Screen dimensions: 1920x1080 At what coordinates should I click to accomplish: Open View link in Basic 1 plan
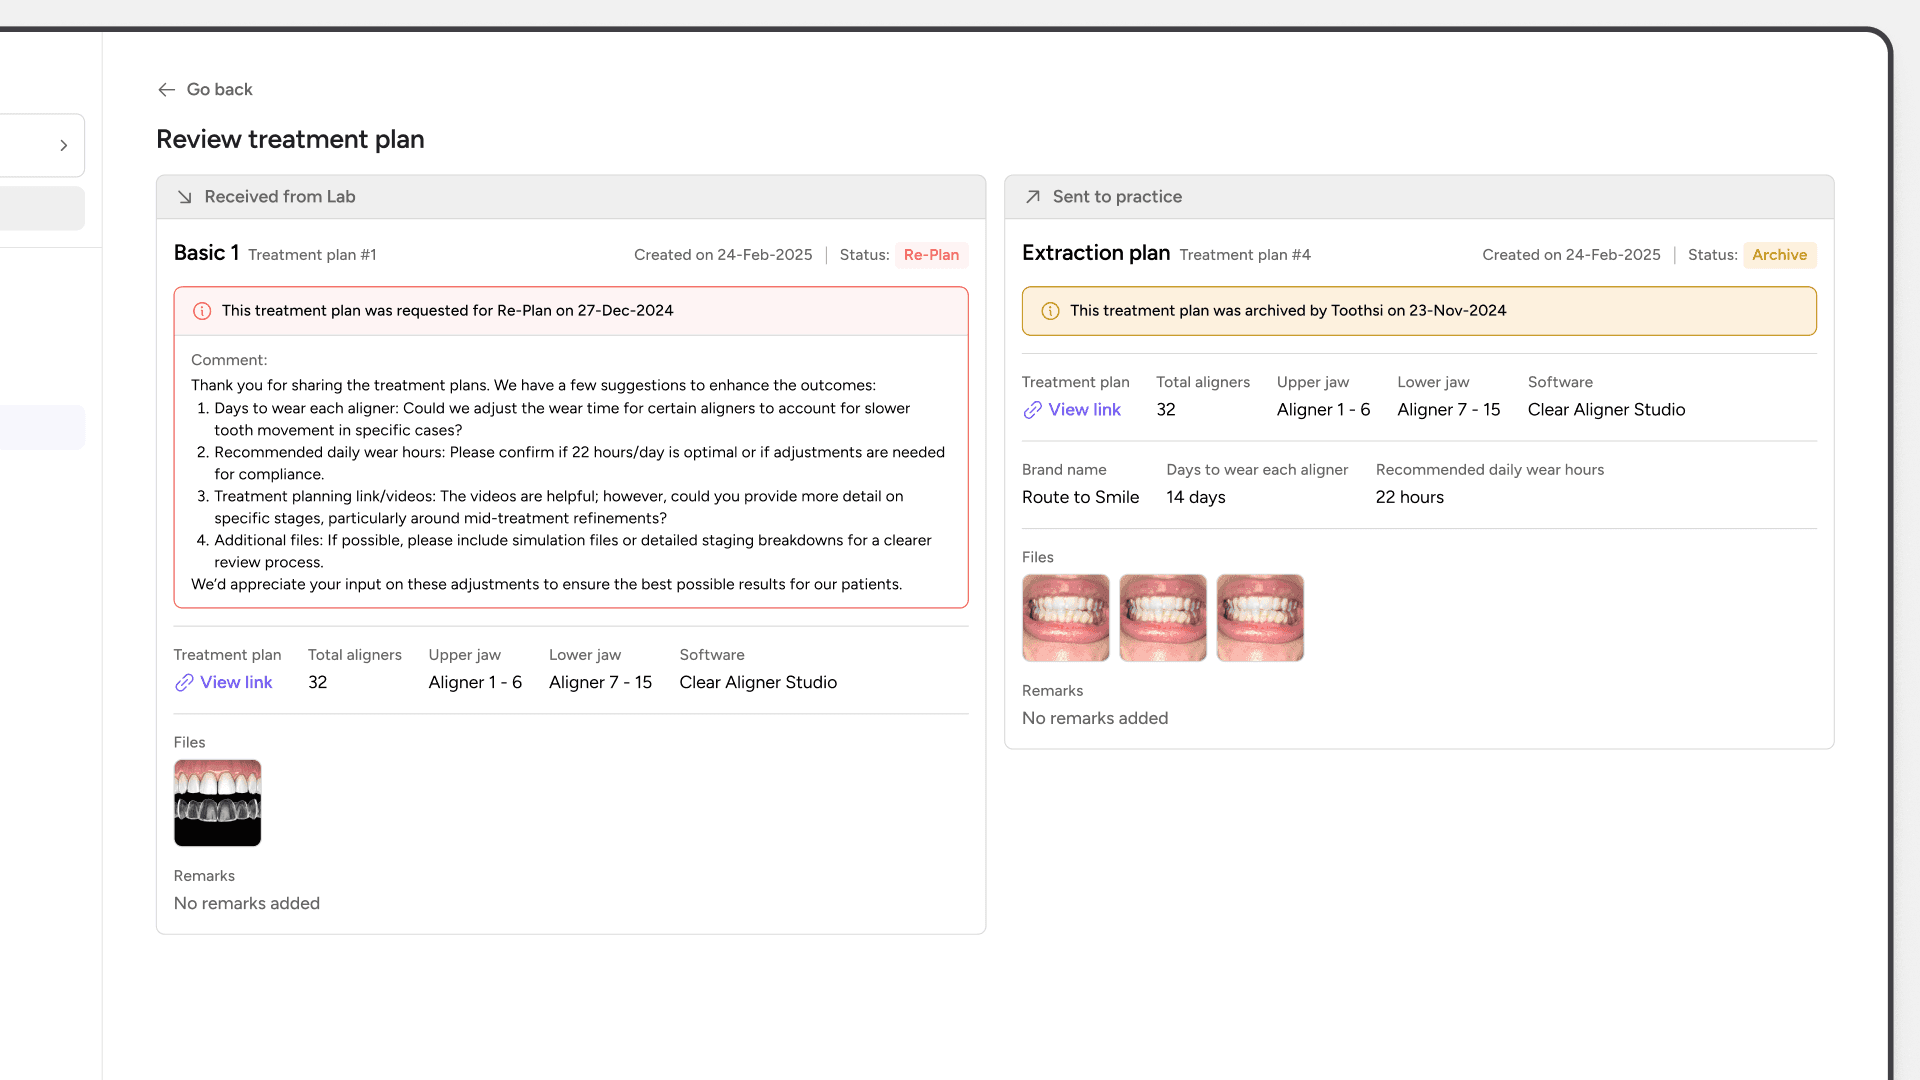pos(236,683)
